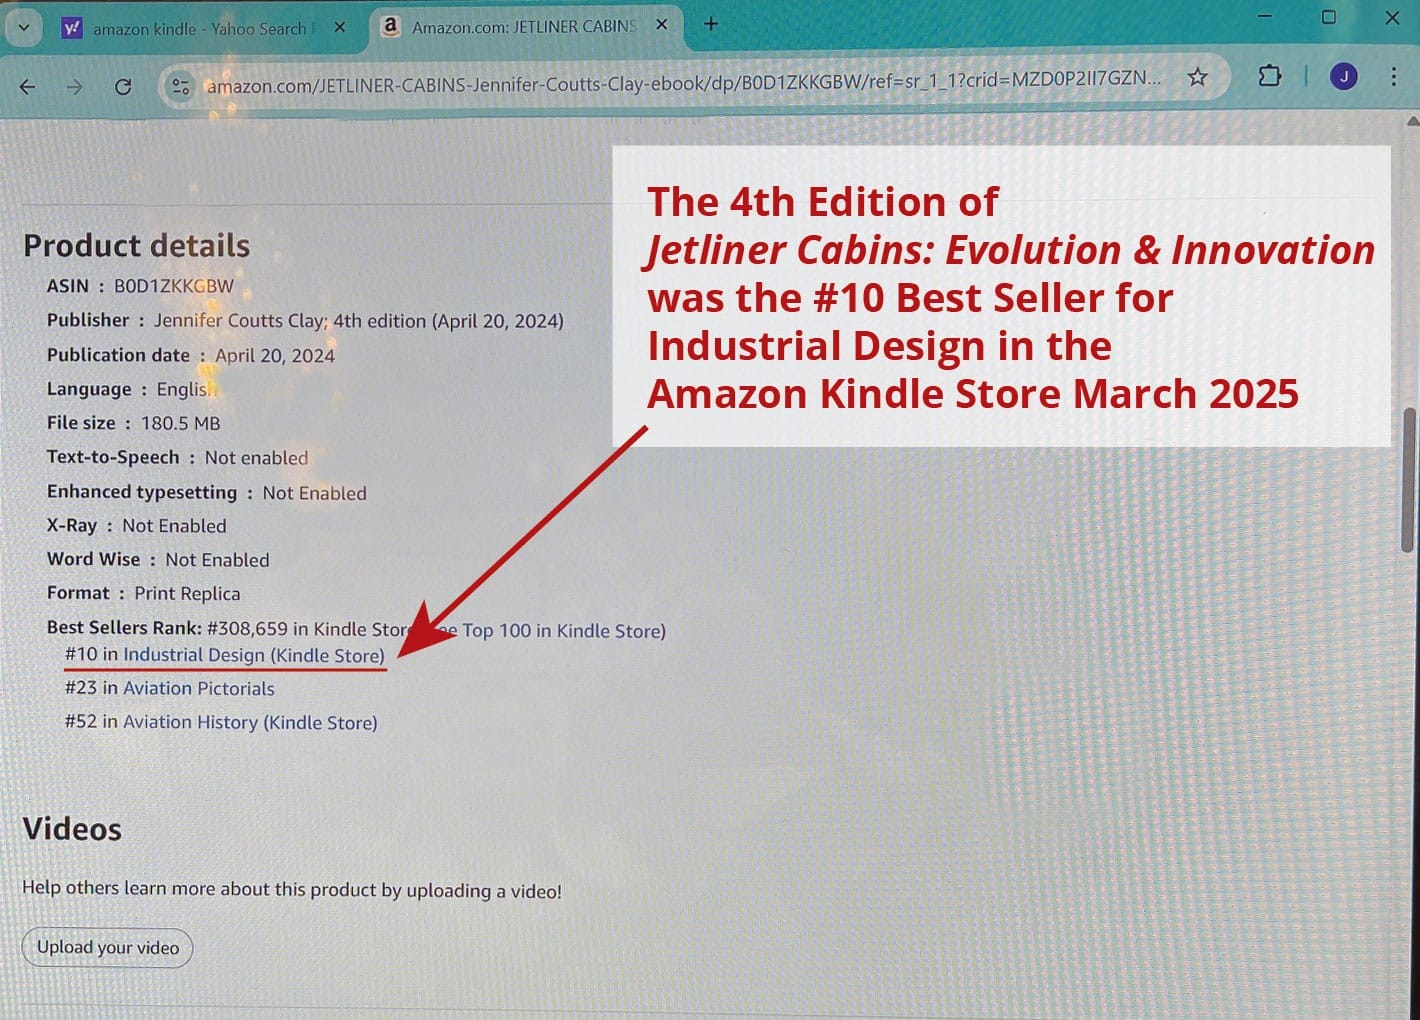Click the page vertical scrollbar thumb

tap(1408, 480)
